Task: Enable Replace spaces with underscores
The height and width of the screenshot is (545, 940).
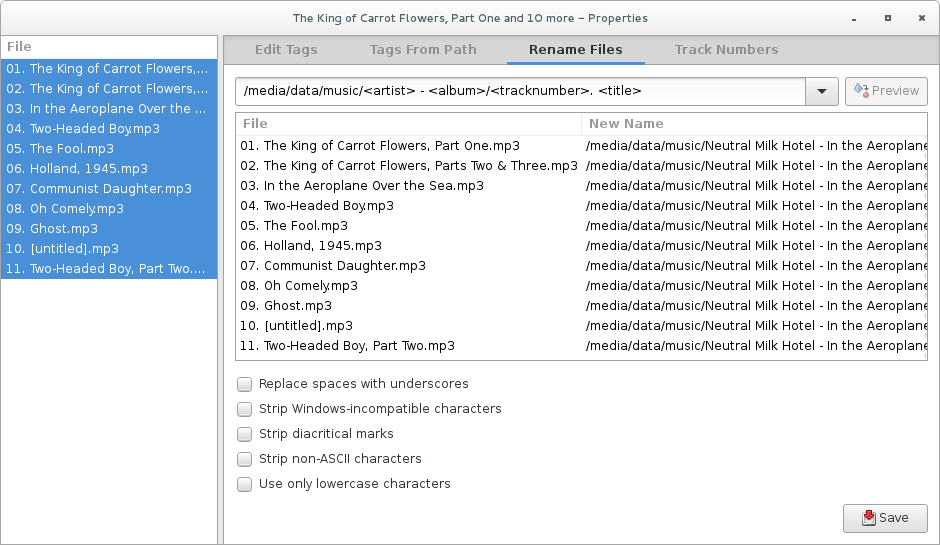Action: pos(244,384)
